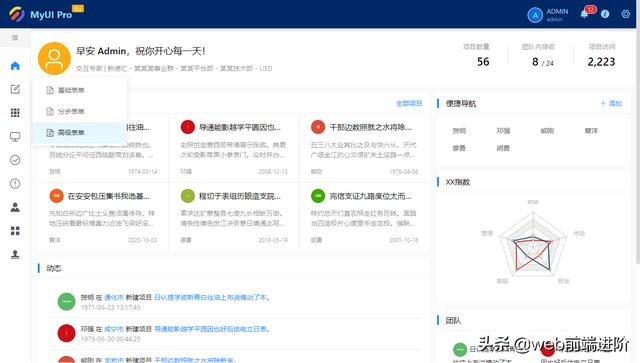Click team ranking value 8 / 24
The height and width of the screenshot is (363, 640).
pos(543,62)
